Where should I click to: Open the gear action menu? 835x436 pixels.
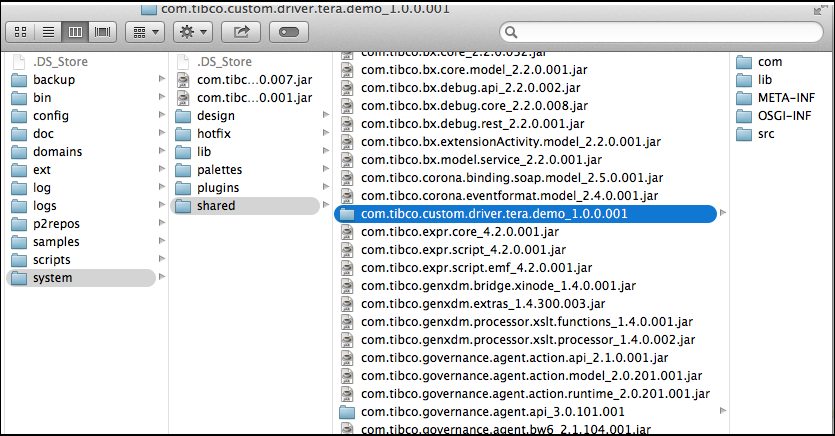pyautogui.click(x=193, y=32)
